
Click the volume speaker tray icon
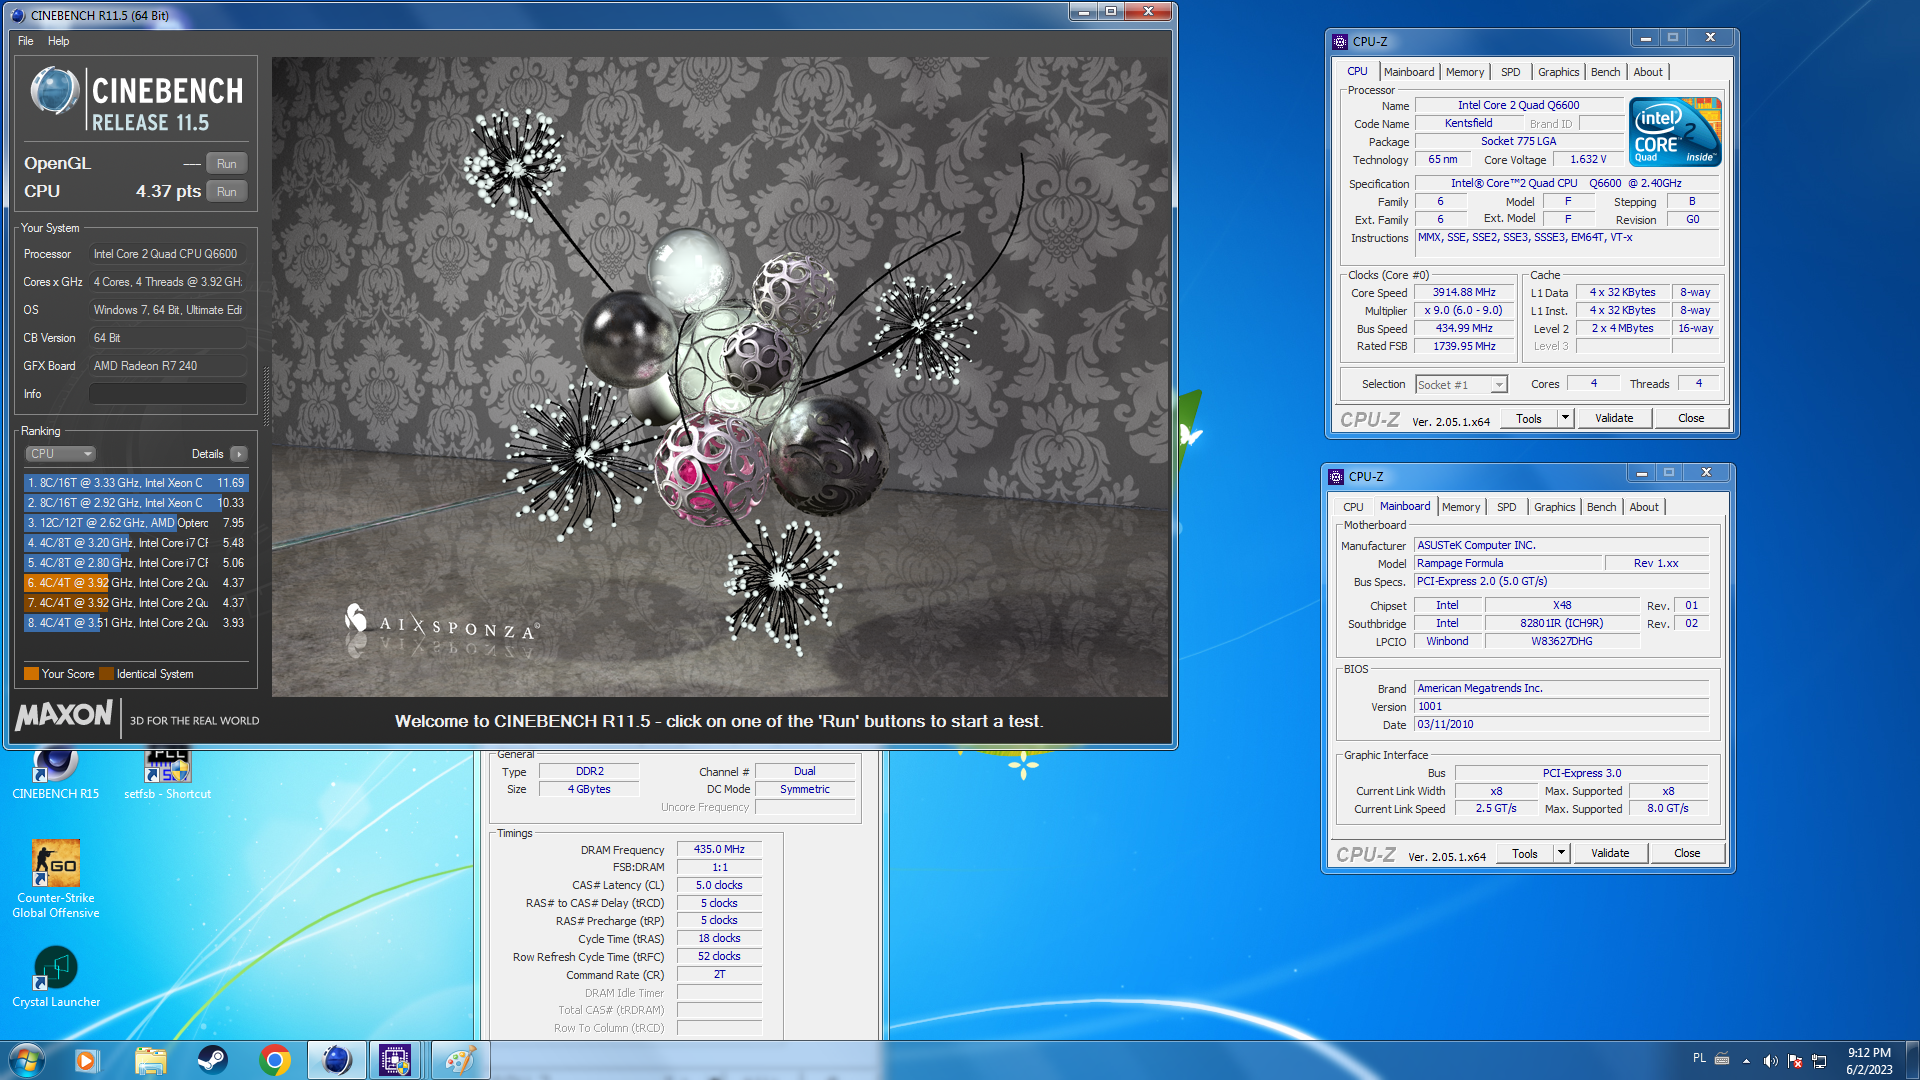point(1770,1061)
